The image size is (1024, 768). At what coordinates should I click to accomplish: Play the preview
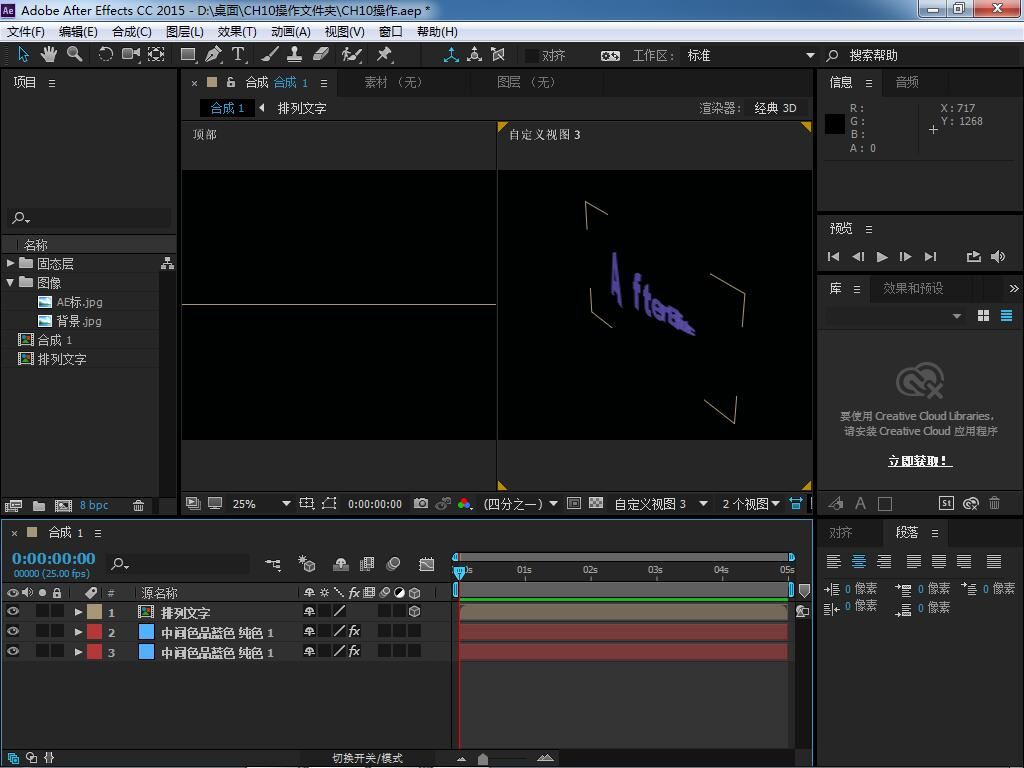[x=882, y=257]
